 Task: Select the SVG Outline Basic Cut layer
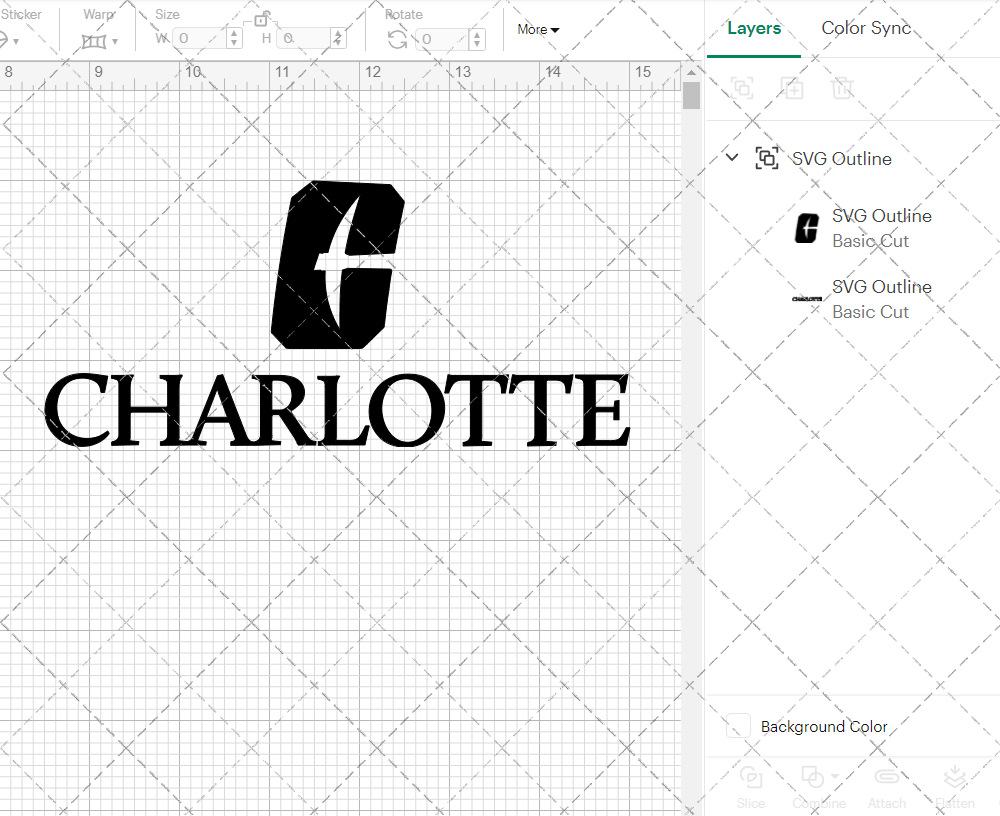coord(881,227)
